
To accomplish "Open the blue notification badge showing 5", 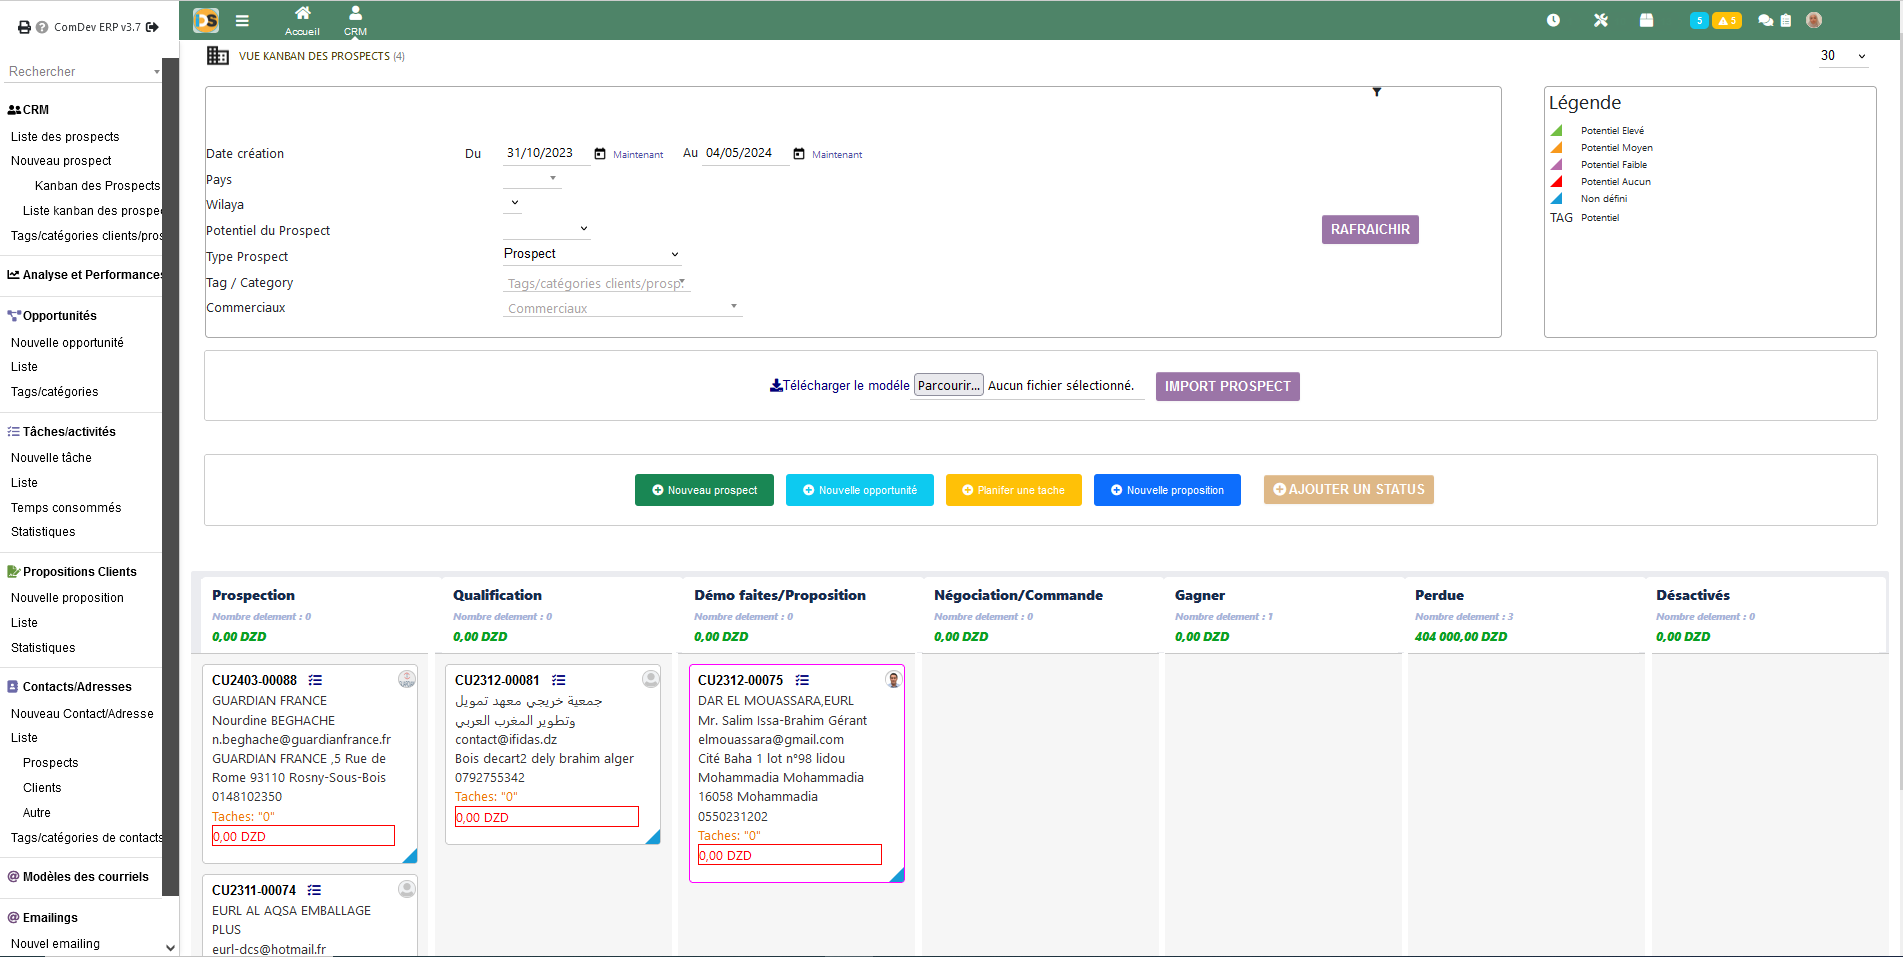I will pos(1699,20).
